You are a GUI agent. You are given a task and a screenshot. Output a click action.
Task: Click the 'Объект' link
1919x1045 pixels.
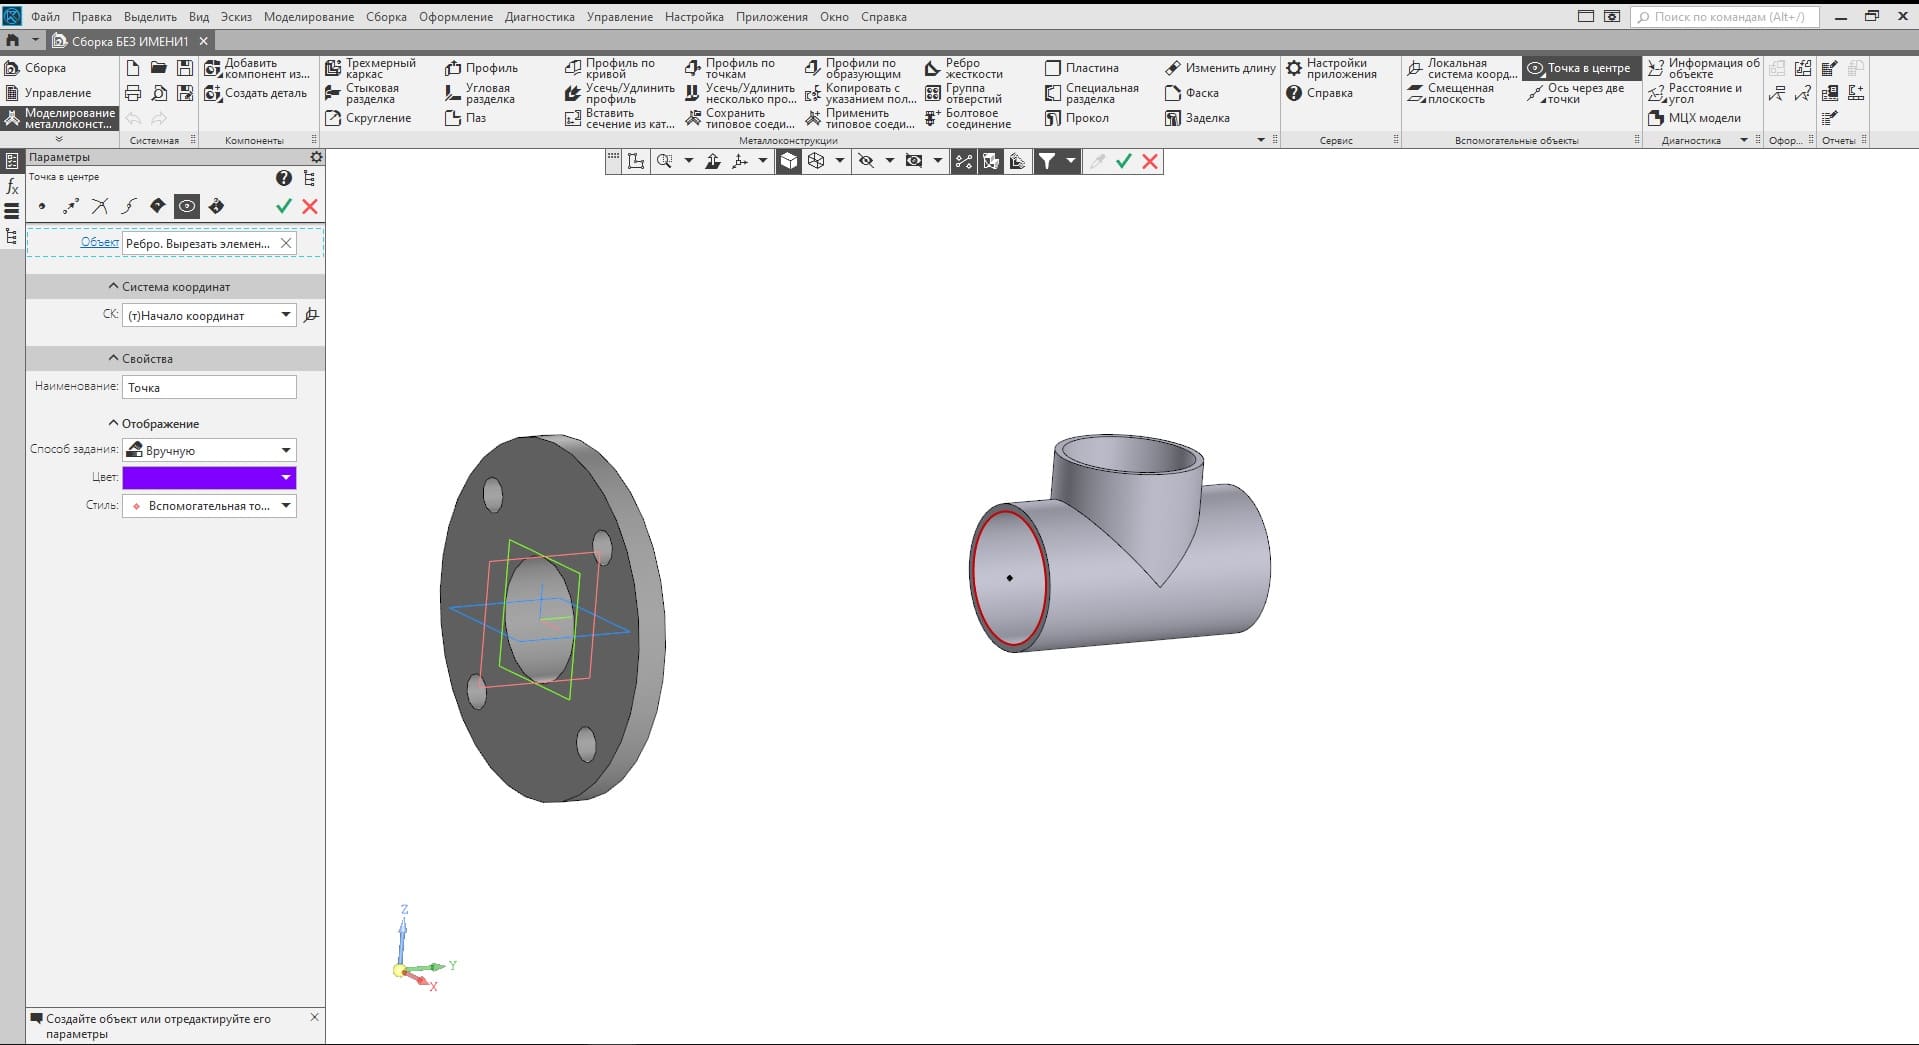pos(100,242)
